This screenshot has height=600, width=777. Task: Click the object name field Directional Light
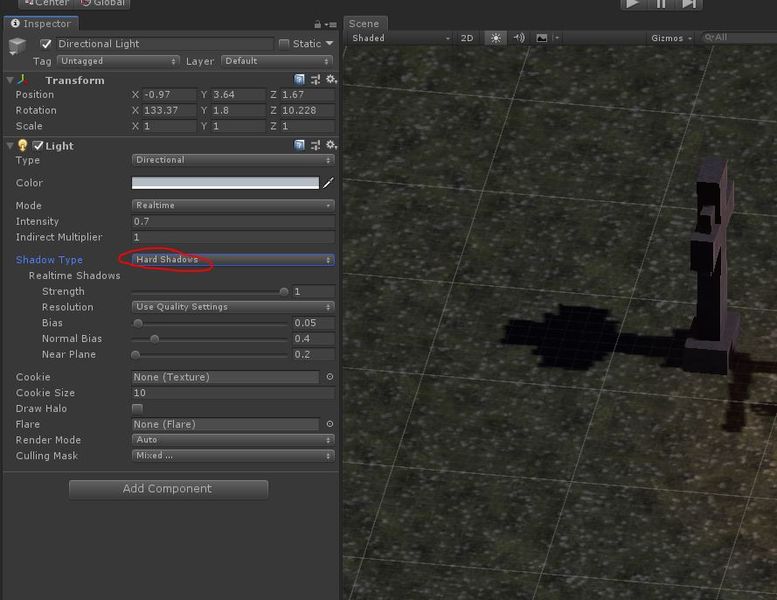click(x=164, y=44)
